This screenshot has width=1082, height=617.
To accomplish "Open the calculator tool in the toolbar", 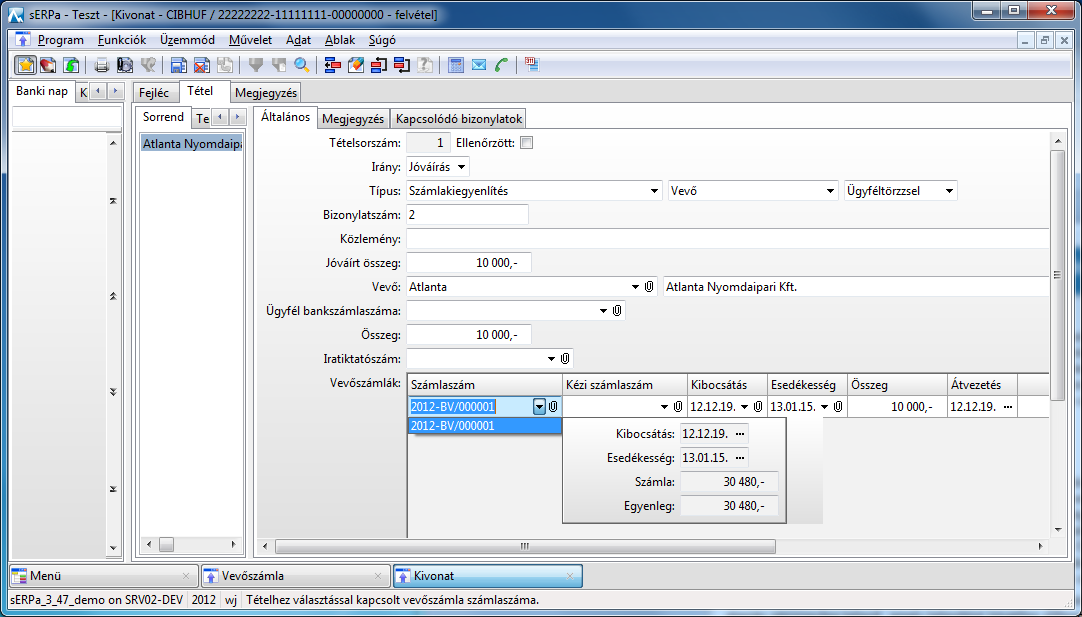I will pos(456,65).
